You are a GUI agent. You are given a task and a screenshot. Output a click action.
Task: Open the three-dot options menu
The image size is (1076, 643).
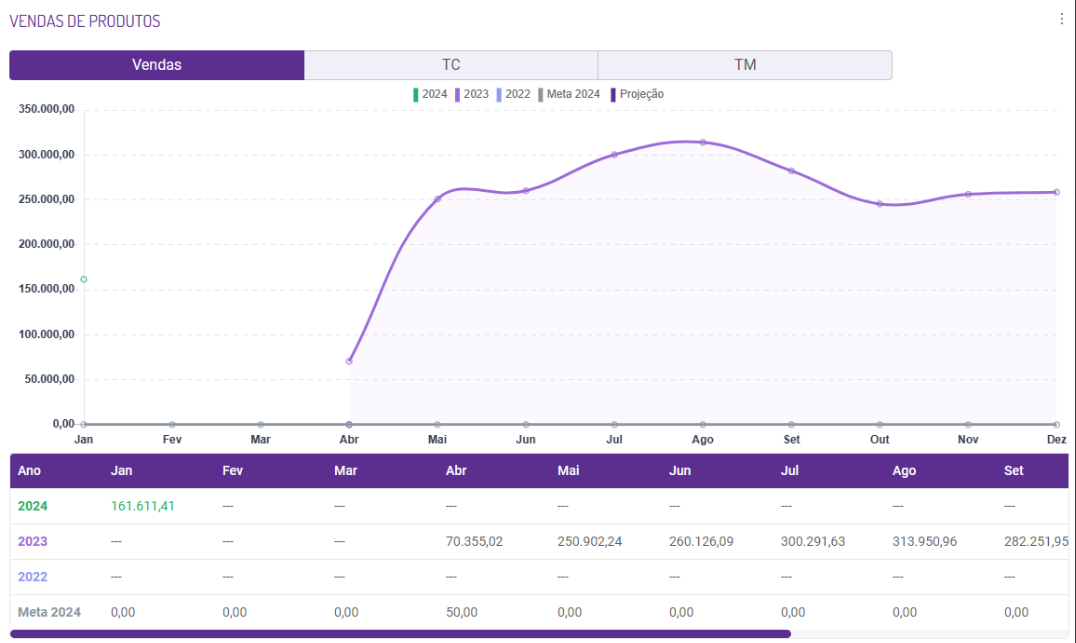tap(1061, 19)
